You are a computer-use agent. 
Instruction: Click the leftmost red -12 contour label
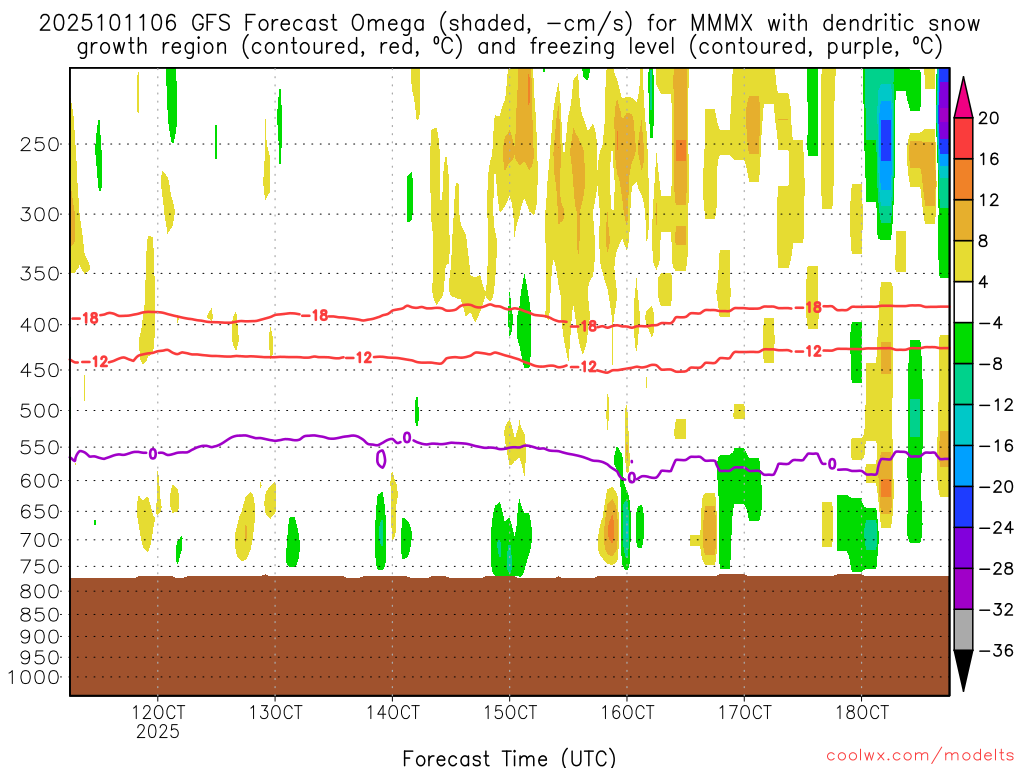pos(95,361)
